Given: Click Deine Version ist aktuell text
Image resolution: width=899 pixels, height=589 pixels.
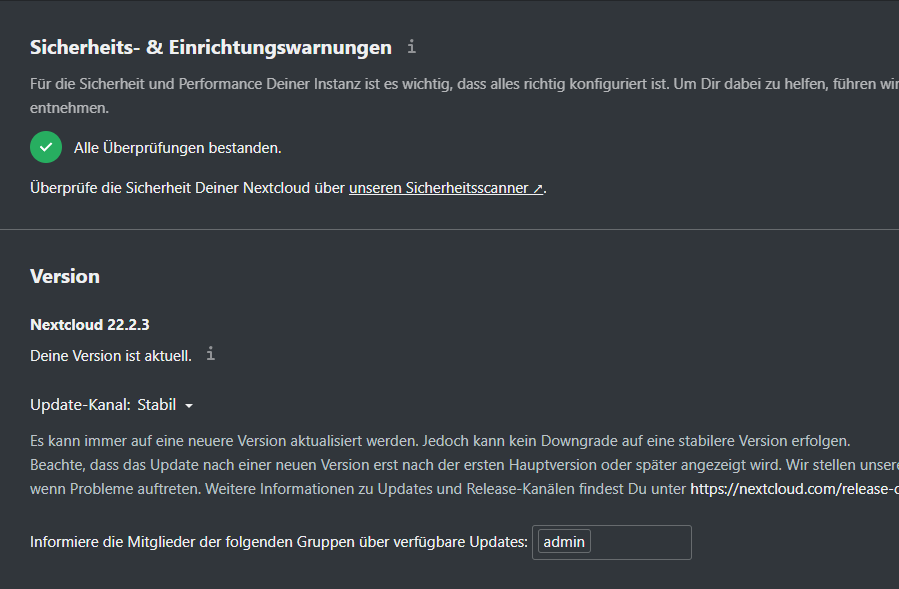Looking at the screenshot, I should click(111, 356).
